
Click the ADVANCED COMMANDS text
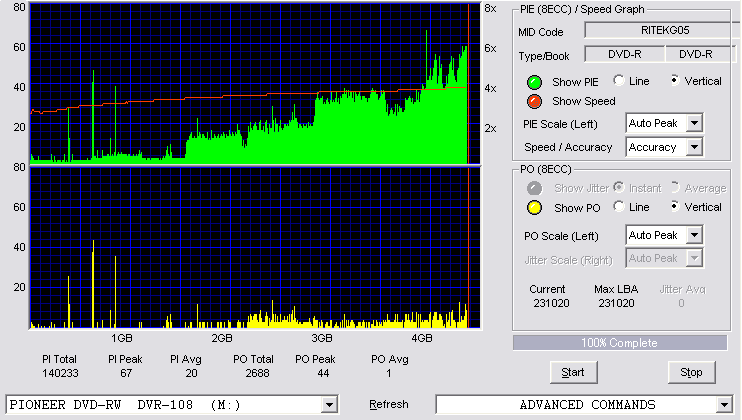coord(587,405)
